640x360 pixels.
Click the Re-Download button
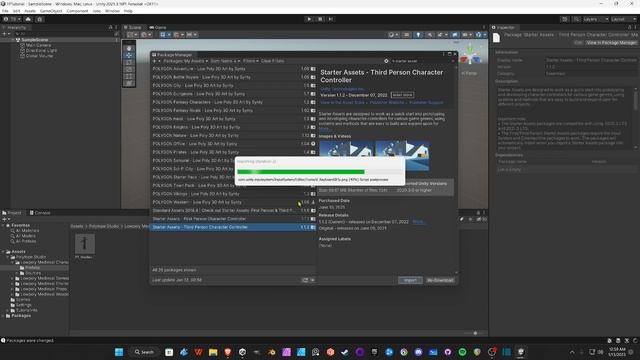(x=440, y=280)
